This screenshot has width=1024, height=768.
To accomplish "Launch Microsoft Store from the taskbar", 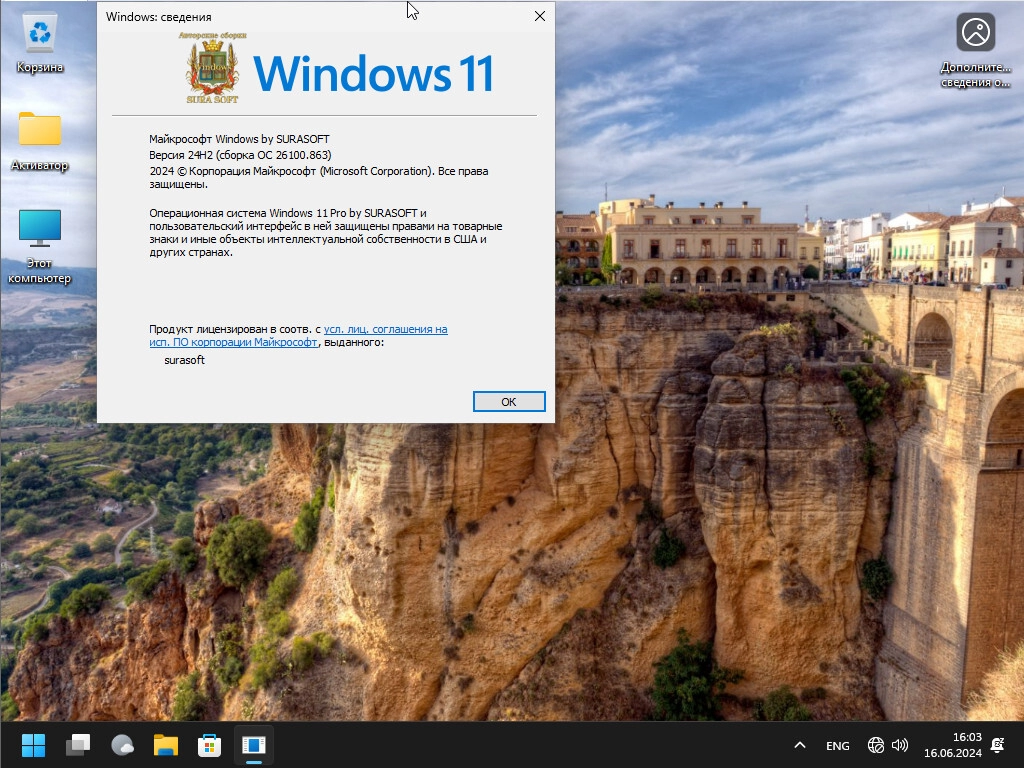I will [210, 744].
